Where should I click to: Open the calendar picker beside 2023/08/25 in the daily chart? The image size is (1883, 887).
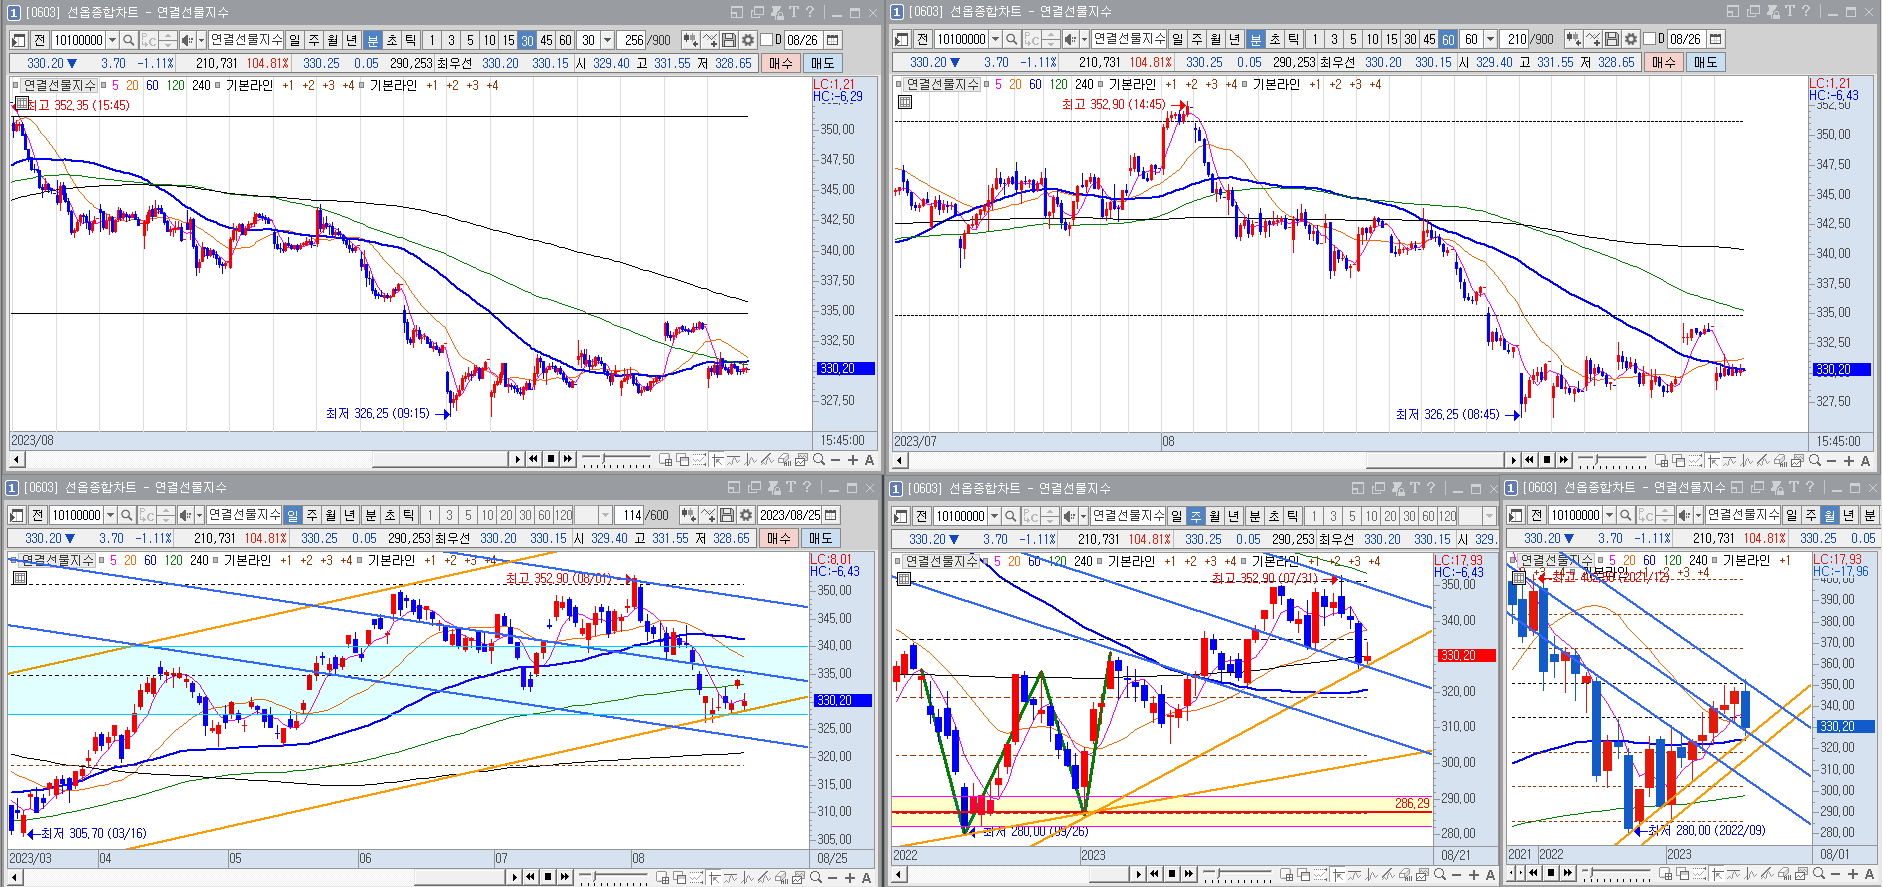point(830,515)
